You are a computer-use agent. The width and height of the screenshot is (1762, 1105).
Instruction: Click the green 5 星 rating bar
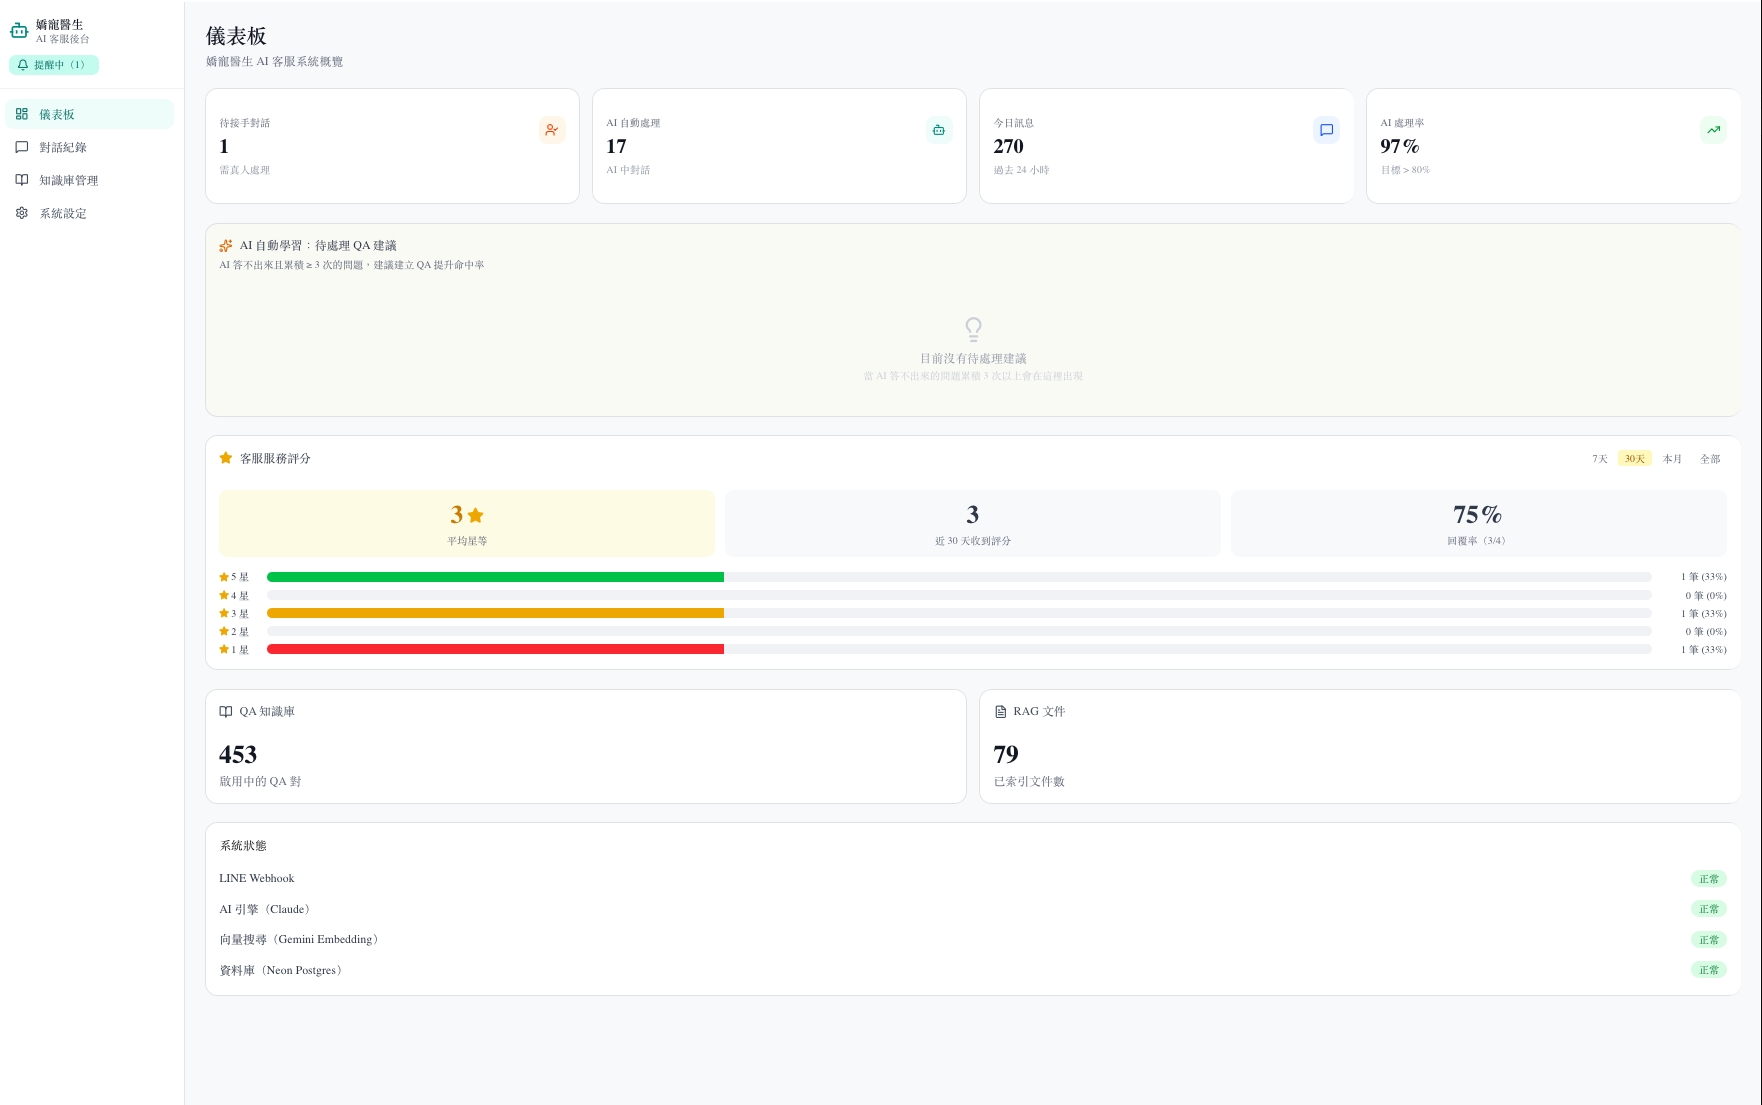coord(495,577)
